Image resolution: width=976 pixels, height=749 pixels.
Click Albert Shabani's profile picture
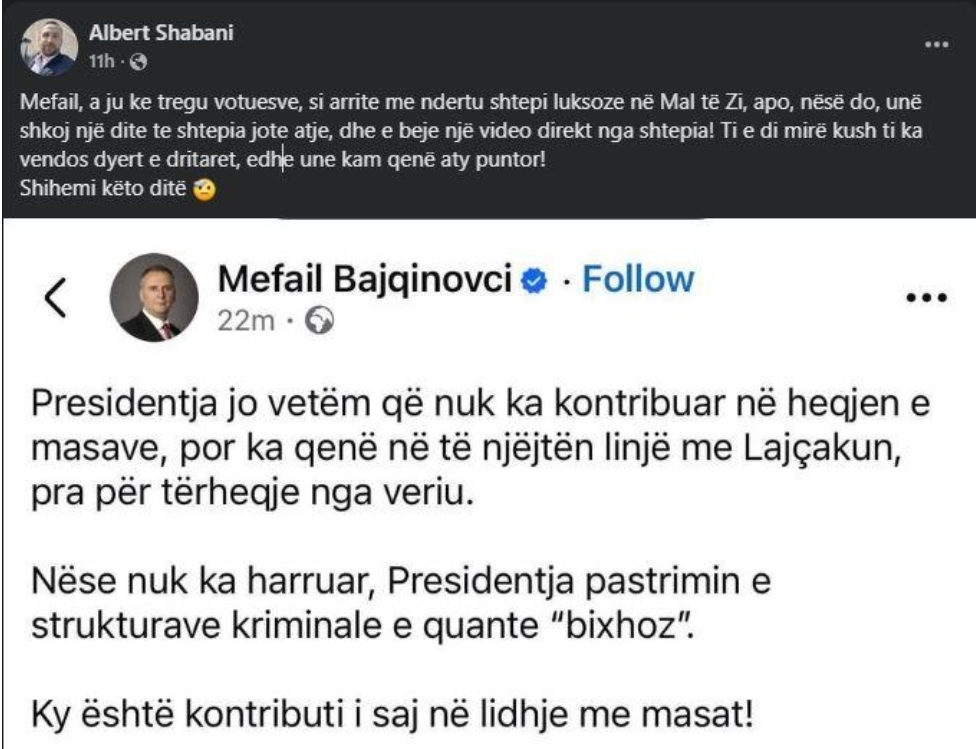click(48, 47)
